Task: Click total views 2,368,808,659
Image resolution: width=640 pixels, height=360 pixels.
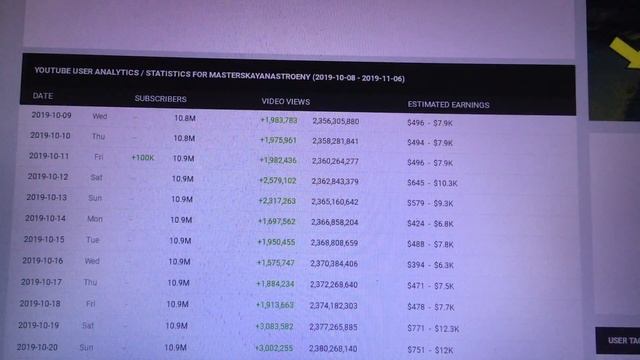Action: click(334, 243)
